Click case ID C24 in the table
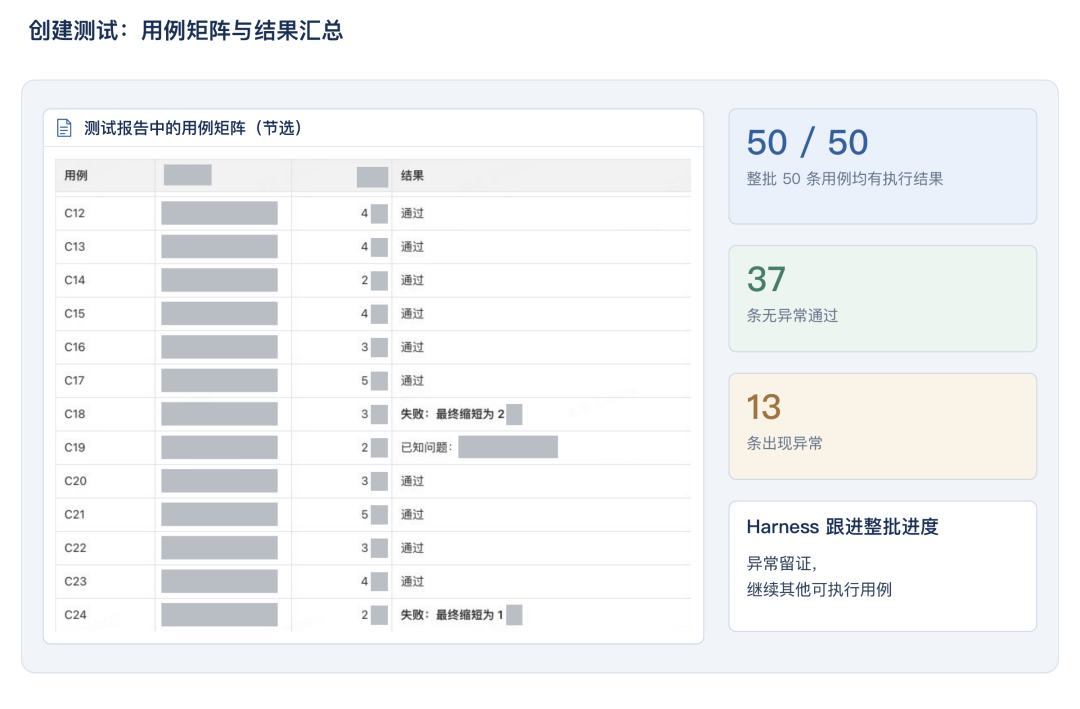This screenshot has height=709, width=1080. coord(75,615)
